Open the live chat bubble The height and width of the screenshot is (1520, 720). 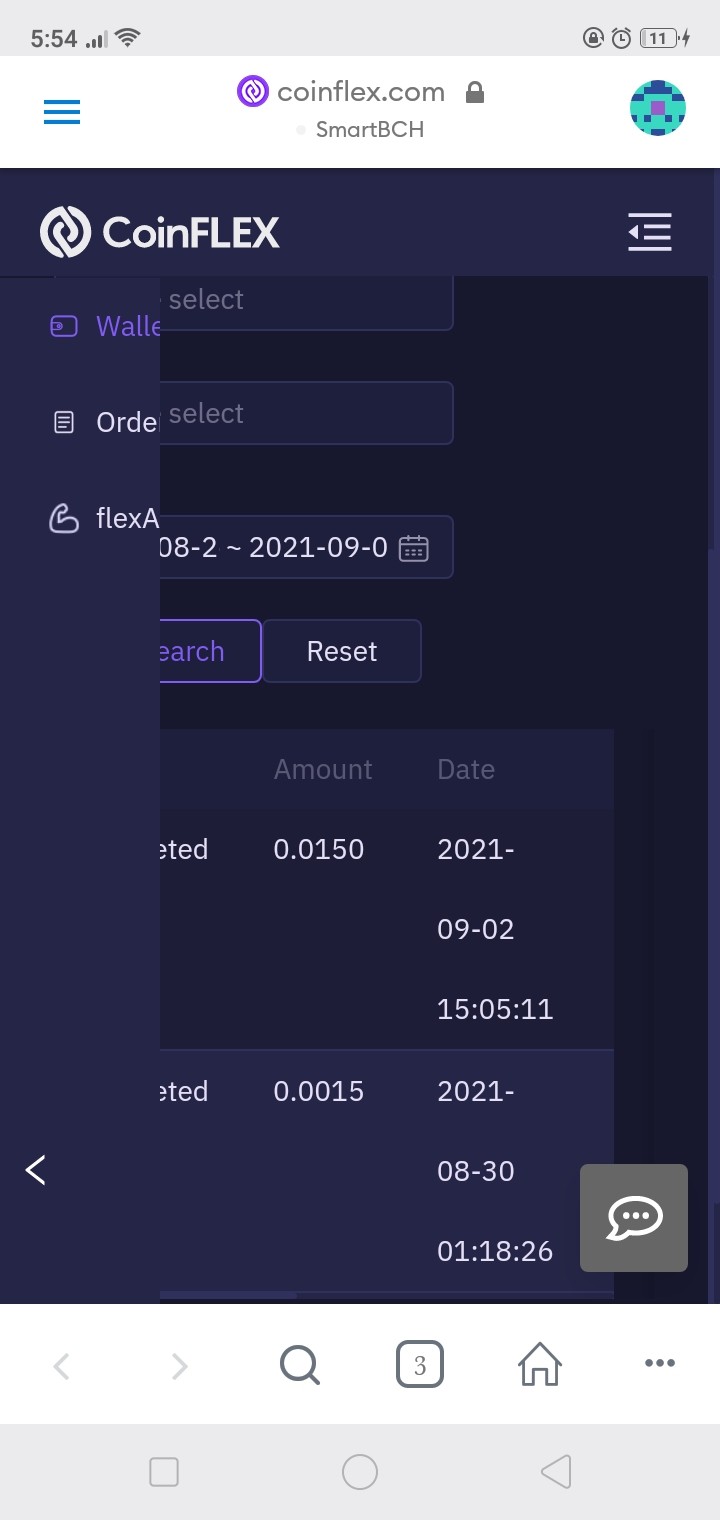[634, 1218]
